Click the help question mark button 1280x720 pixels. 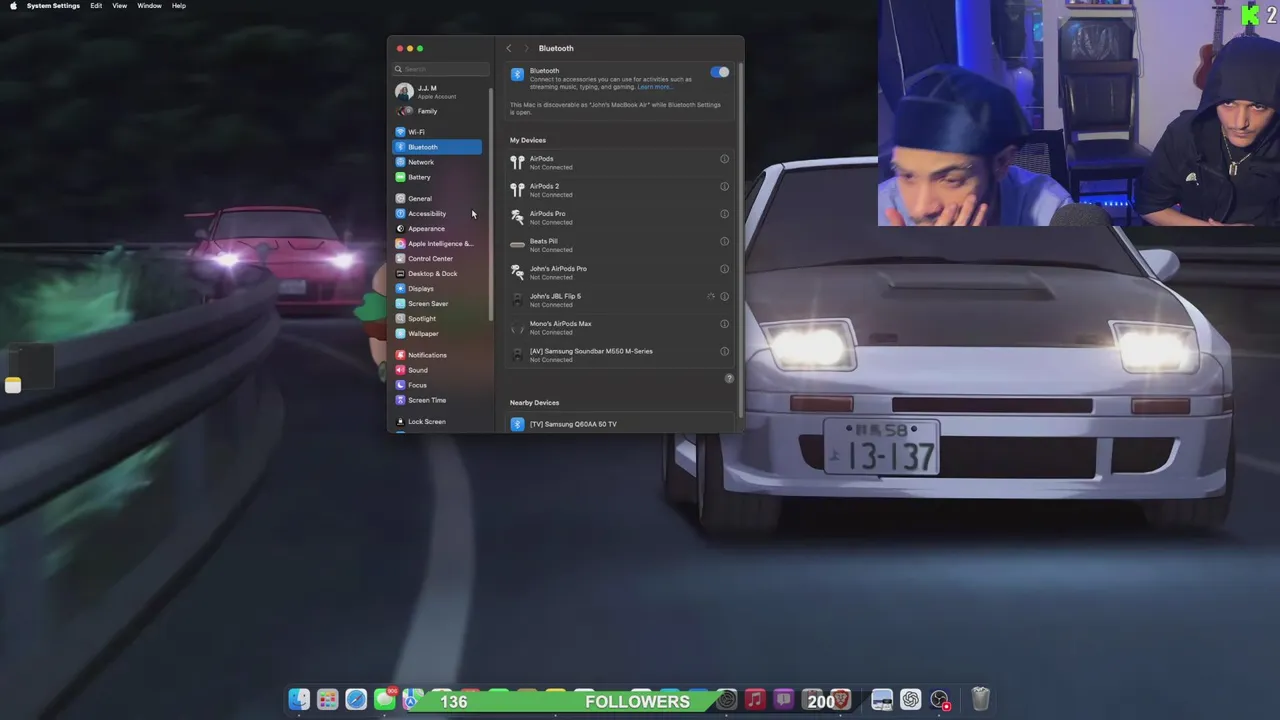(729, 378)
